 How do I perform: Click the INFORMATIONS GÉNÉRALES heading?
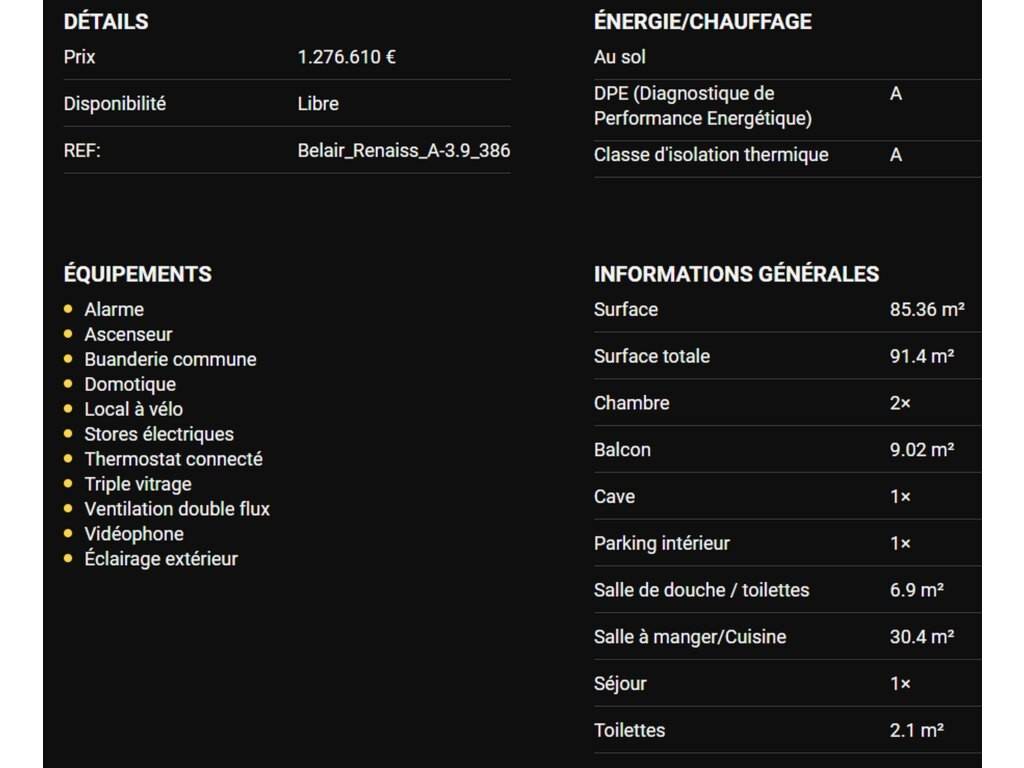tap(736, 274)
